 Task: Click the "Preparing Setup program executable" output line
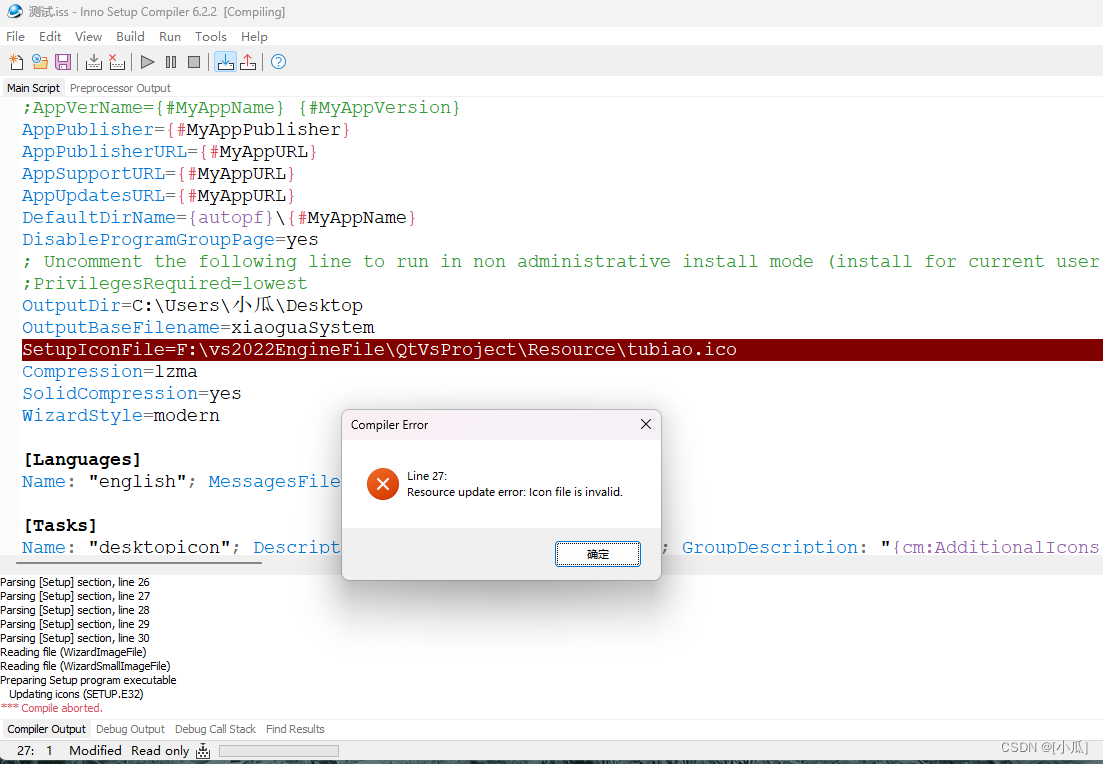point(88,680)
